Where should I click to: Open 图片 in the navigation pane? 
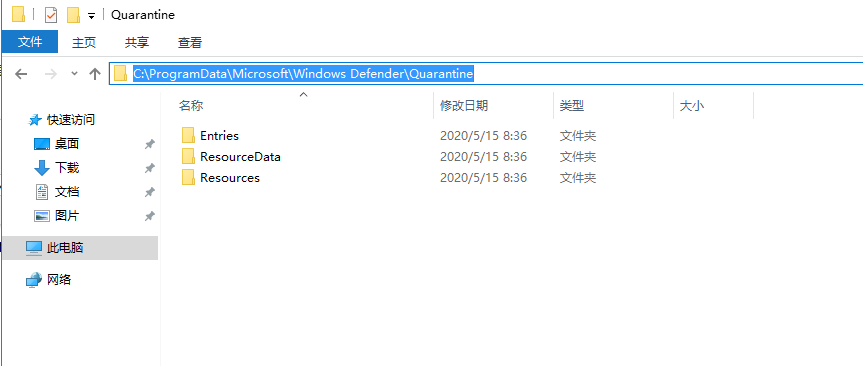pyautogui.click(x=67, y=216)
